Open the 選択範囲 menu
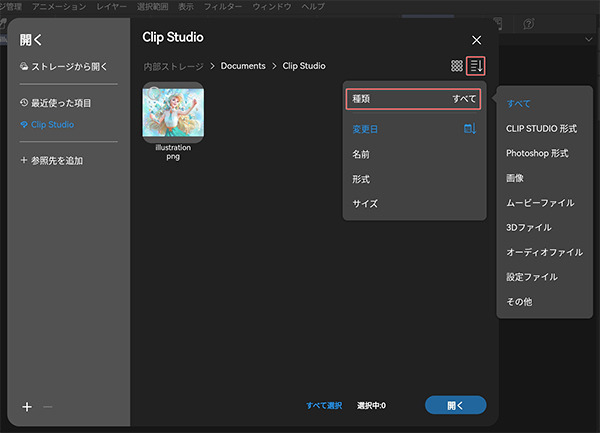600x433 pixels. (x=152, y=7)
